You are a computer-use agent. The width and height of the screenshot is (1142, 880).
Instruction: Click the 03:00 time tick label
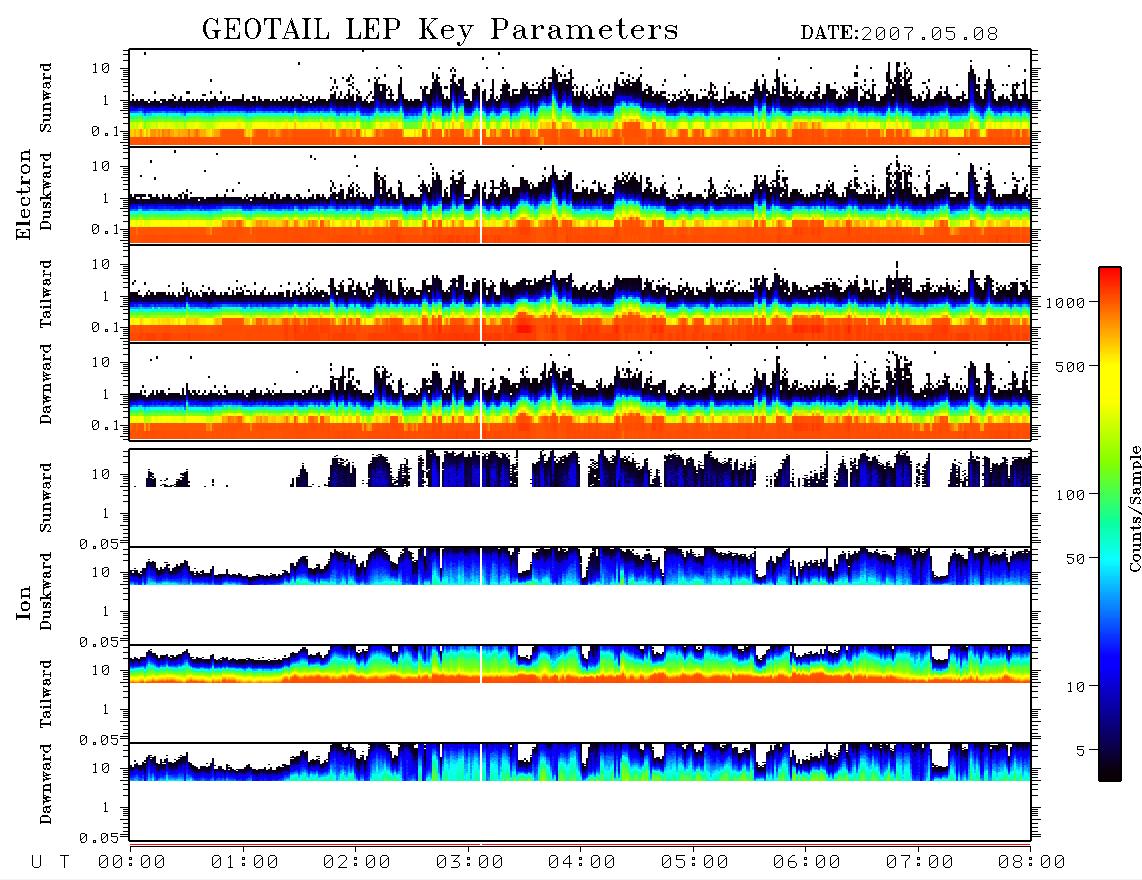[469, 863]
